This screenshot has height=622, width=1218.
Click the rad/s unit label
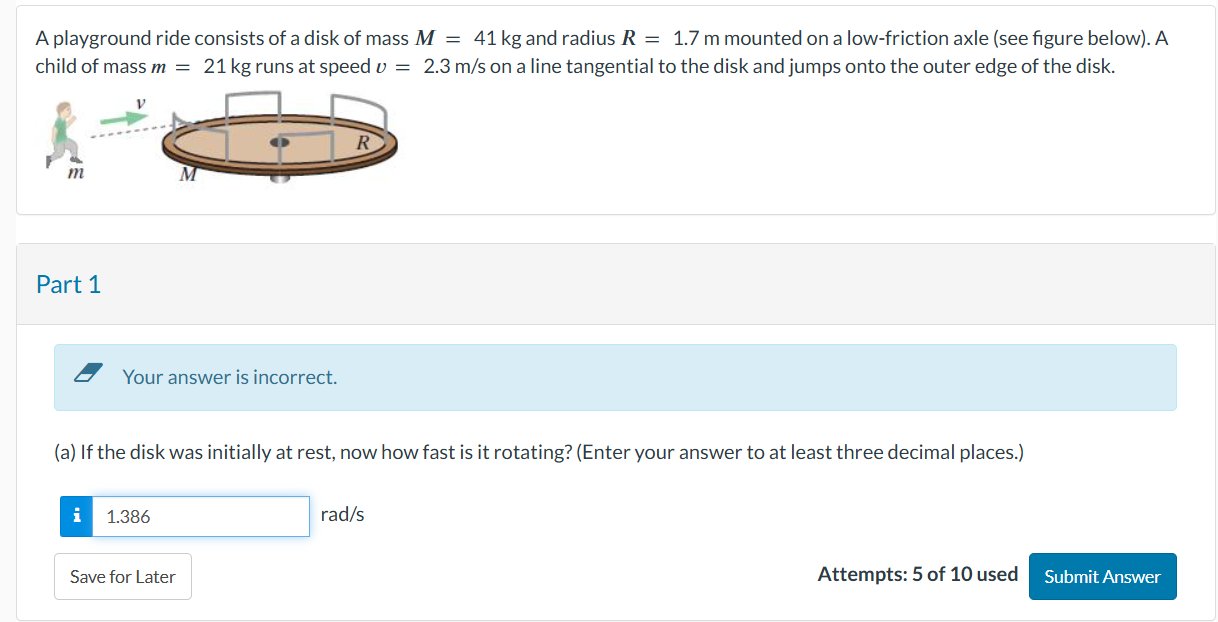342,514
